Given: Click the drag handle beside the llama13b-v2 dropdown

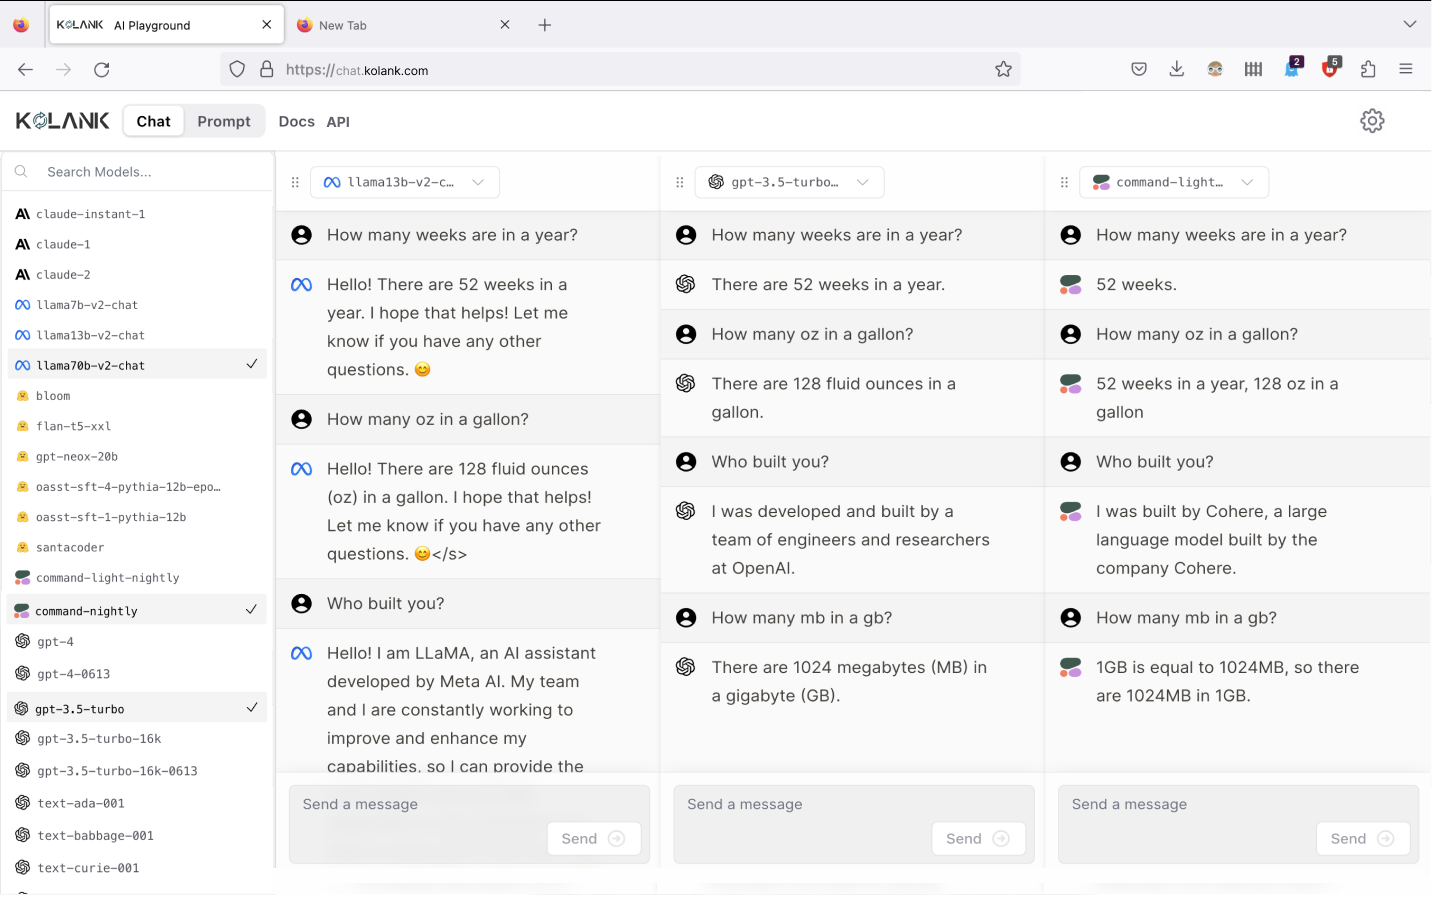Looking at the screenshot, I should click(295, 182).
